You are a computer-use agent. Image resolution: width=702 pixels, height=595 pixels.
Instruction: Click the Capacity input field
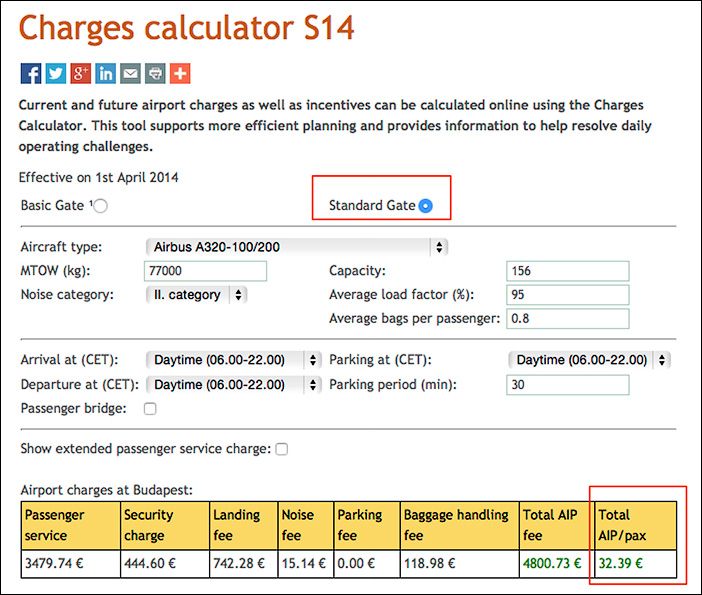tap(568, 271)
